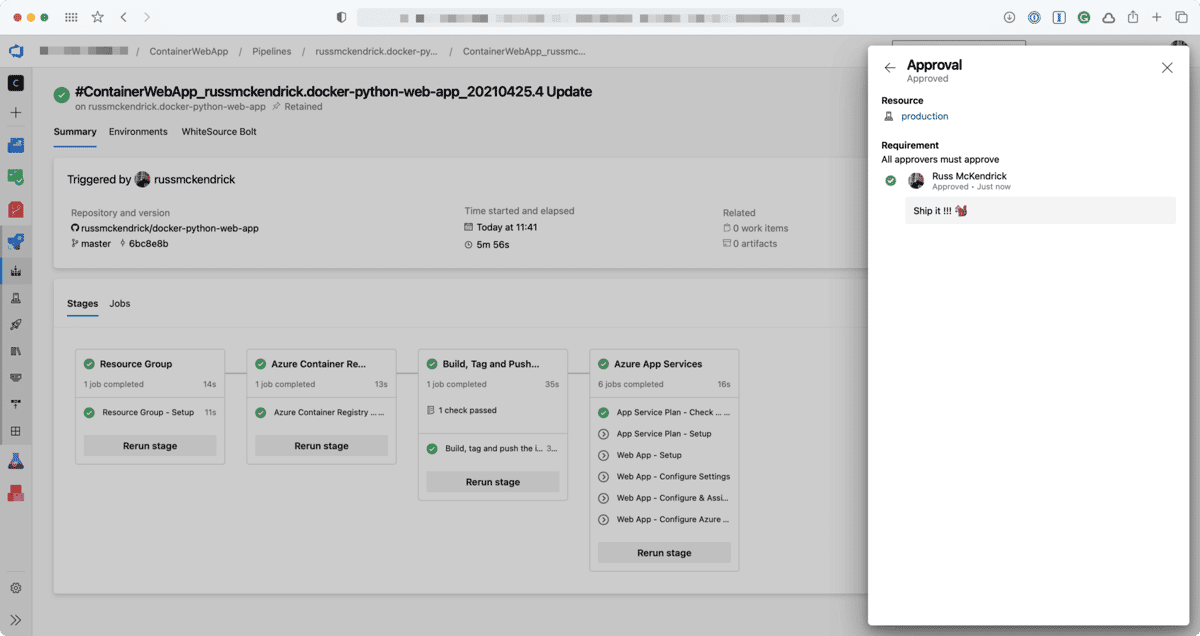Screen dimensions: 1200x636
Task: Switch to the Jobs tab
Action: pos(120,303)
